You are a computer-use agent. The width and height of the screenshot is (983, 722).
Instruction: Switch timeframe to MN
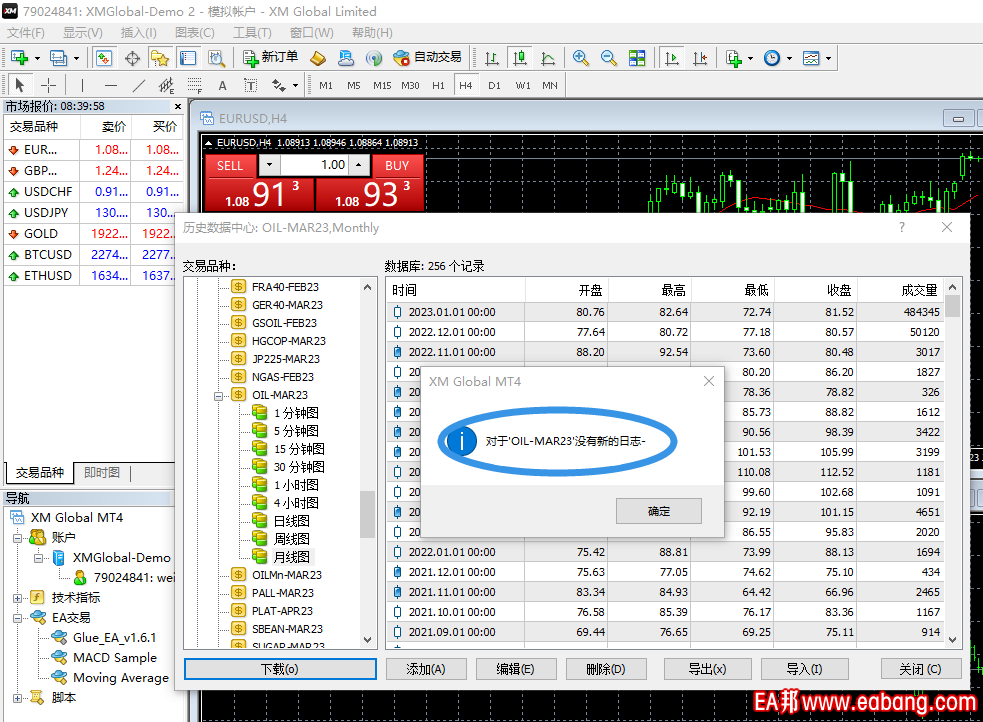coord(550,85)
